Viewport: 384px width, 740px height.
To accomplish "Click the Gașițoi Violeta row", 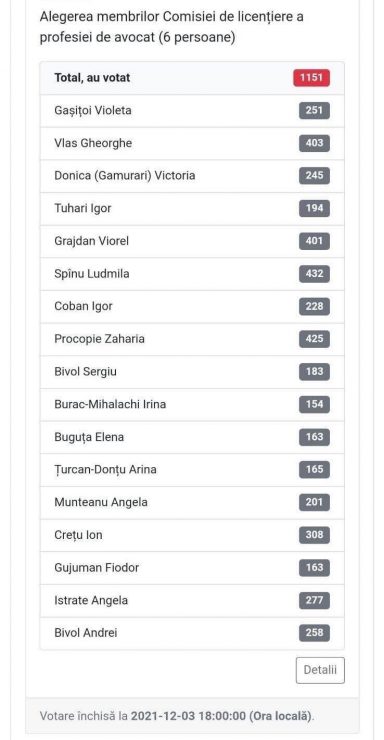I will click(x=192, y=110).
